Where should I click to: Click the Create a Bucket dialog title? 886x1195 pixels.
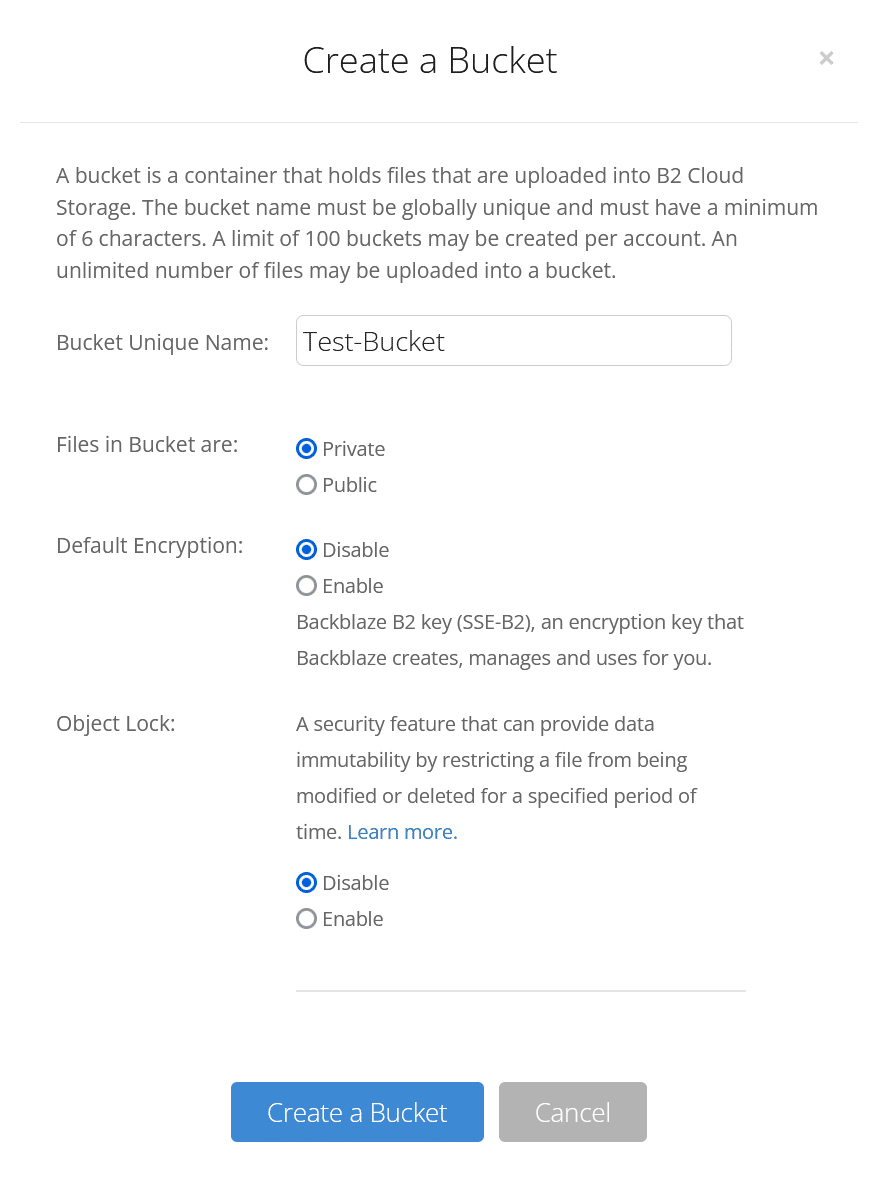click(x=429, y=61)
